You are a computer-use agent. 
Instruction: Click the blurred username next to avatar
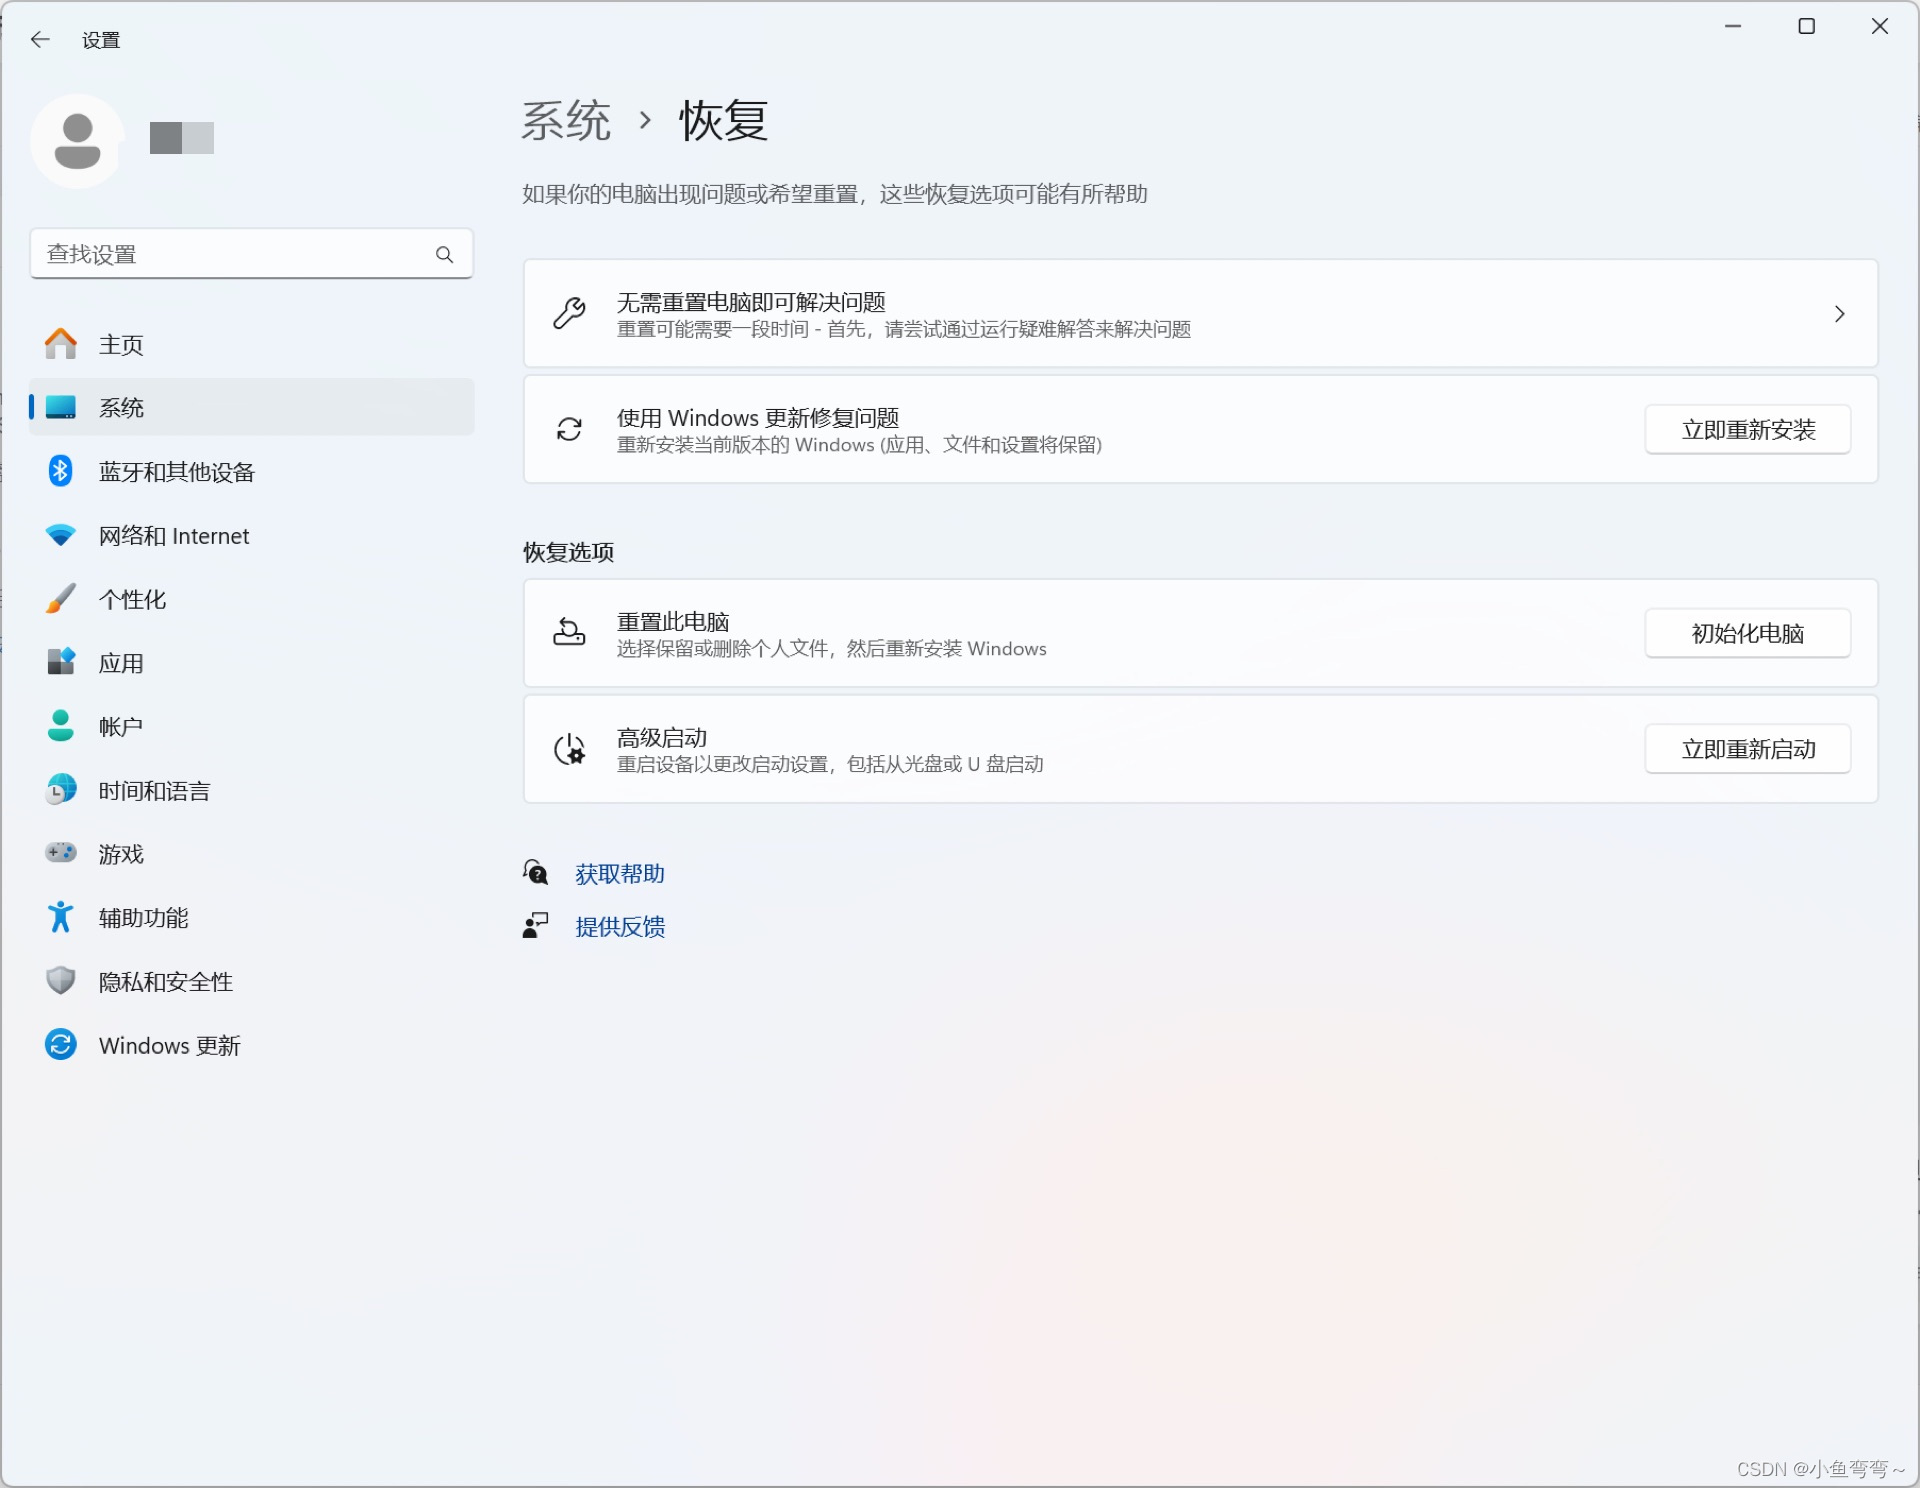point(182,138)
